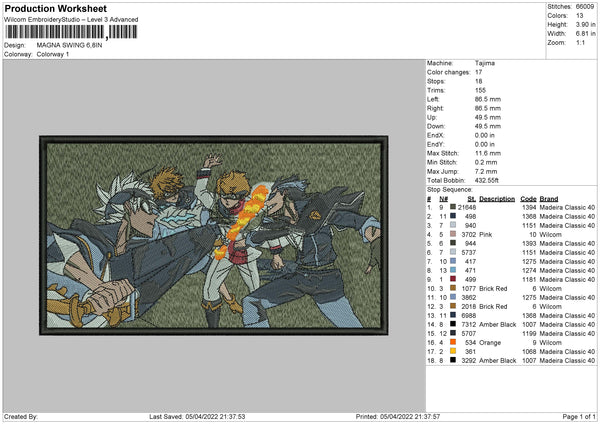Select the Up value 49.5 mm
This screenshot has height=424, width=600.
click(x=488, y=117)
